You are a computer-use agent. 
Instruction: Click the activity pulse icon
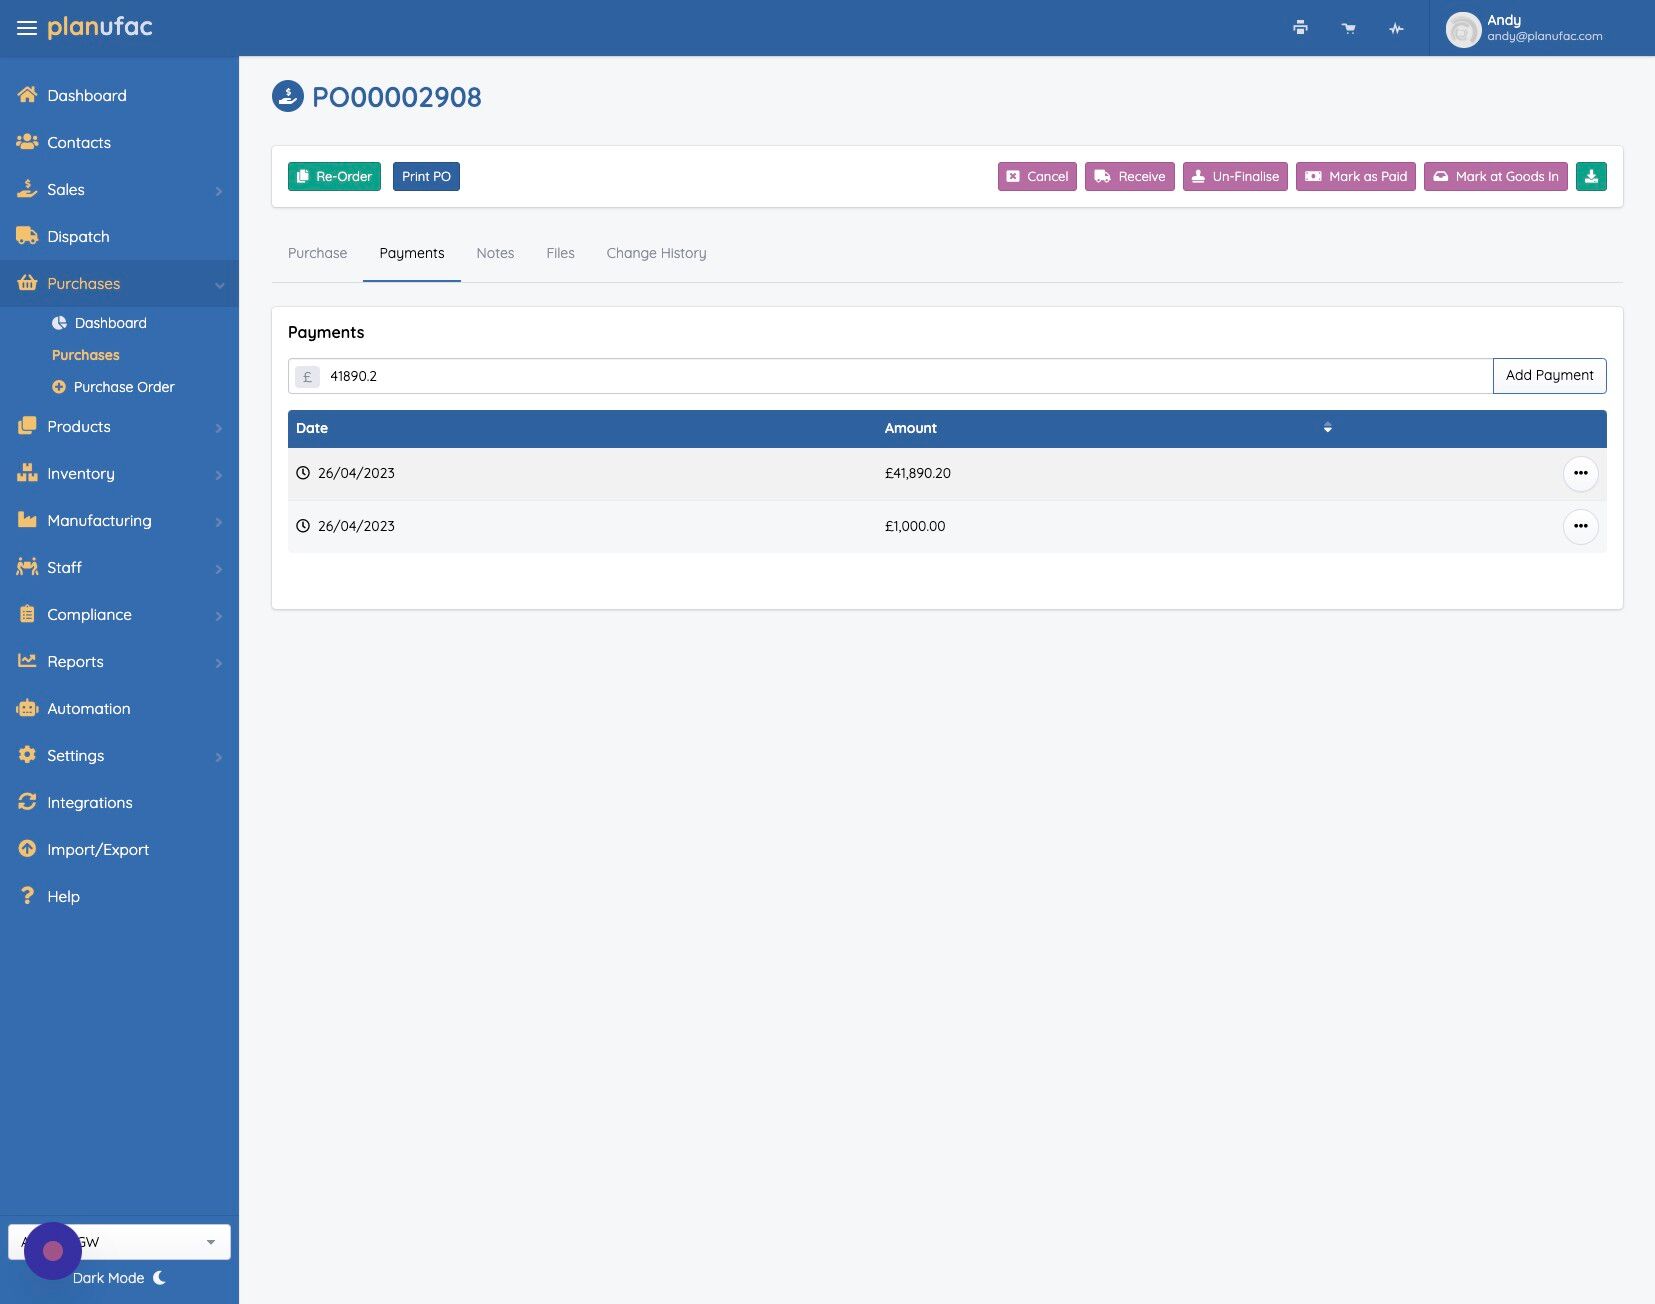click(1396, 28)
